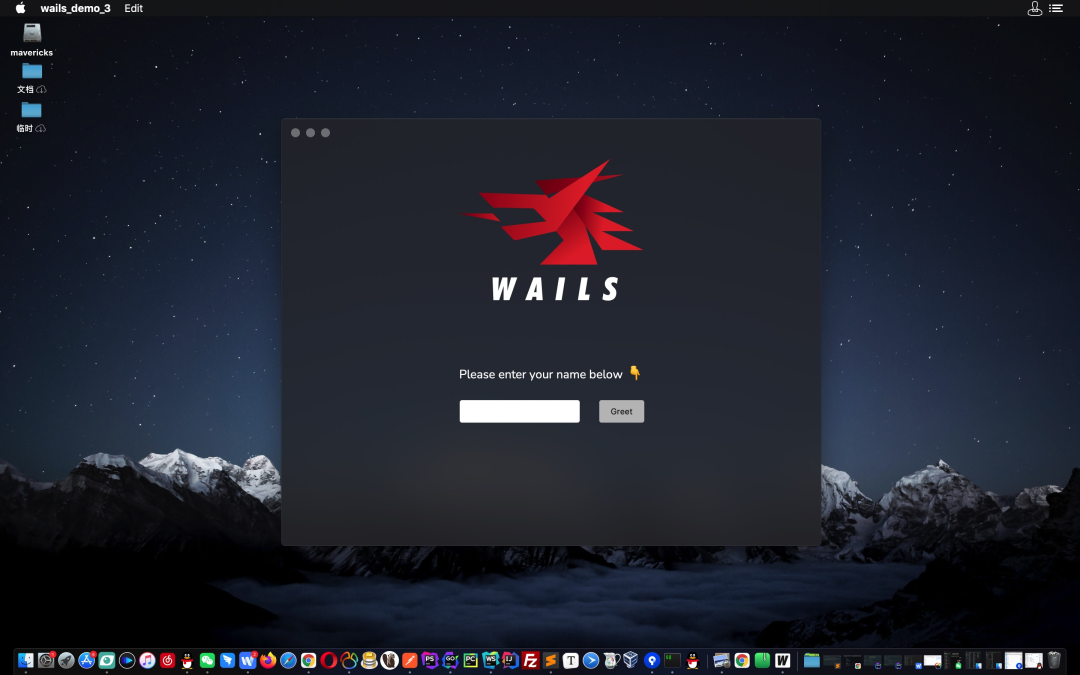Click the name input field
Image resolution: width=1080 pixels, height=675 pixels.
[x=519, y=411]
